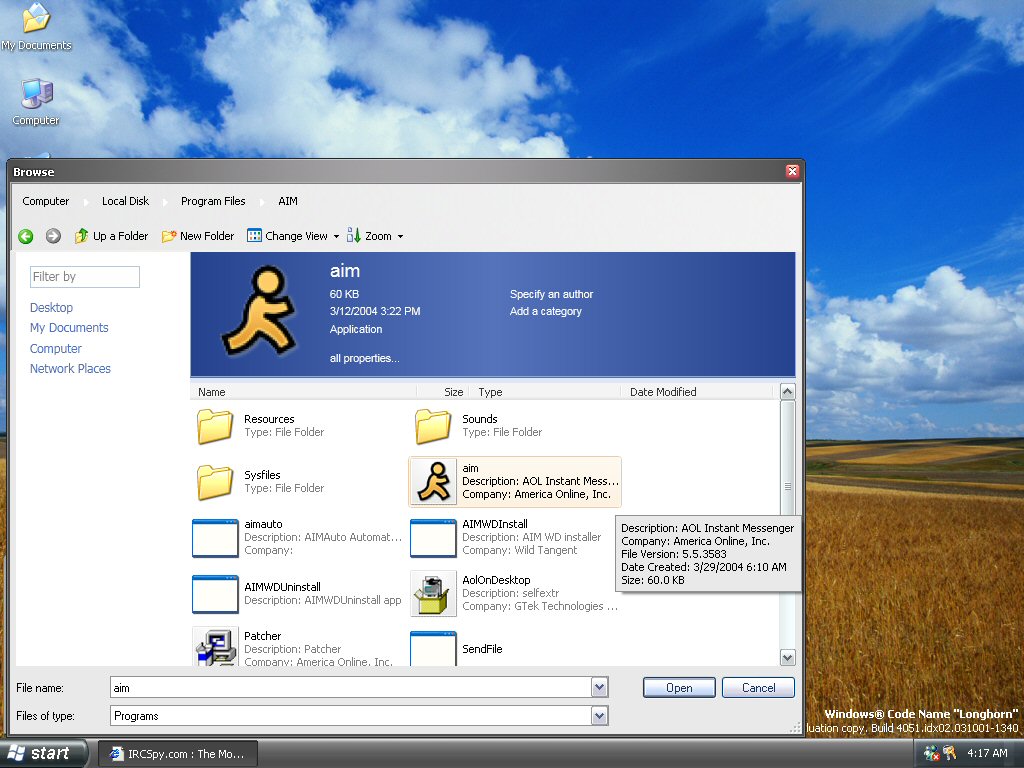Viewport: 1024px width, 768px height.
Task: Open the Files of type dropdown
Action: [599, 715]
